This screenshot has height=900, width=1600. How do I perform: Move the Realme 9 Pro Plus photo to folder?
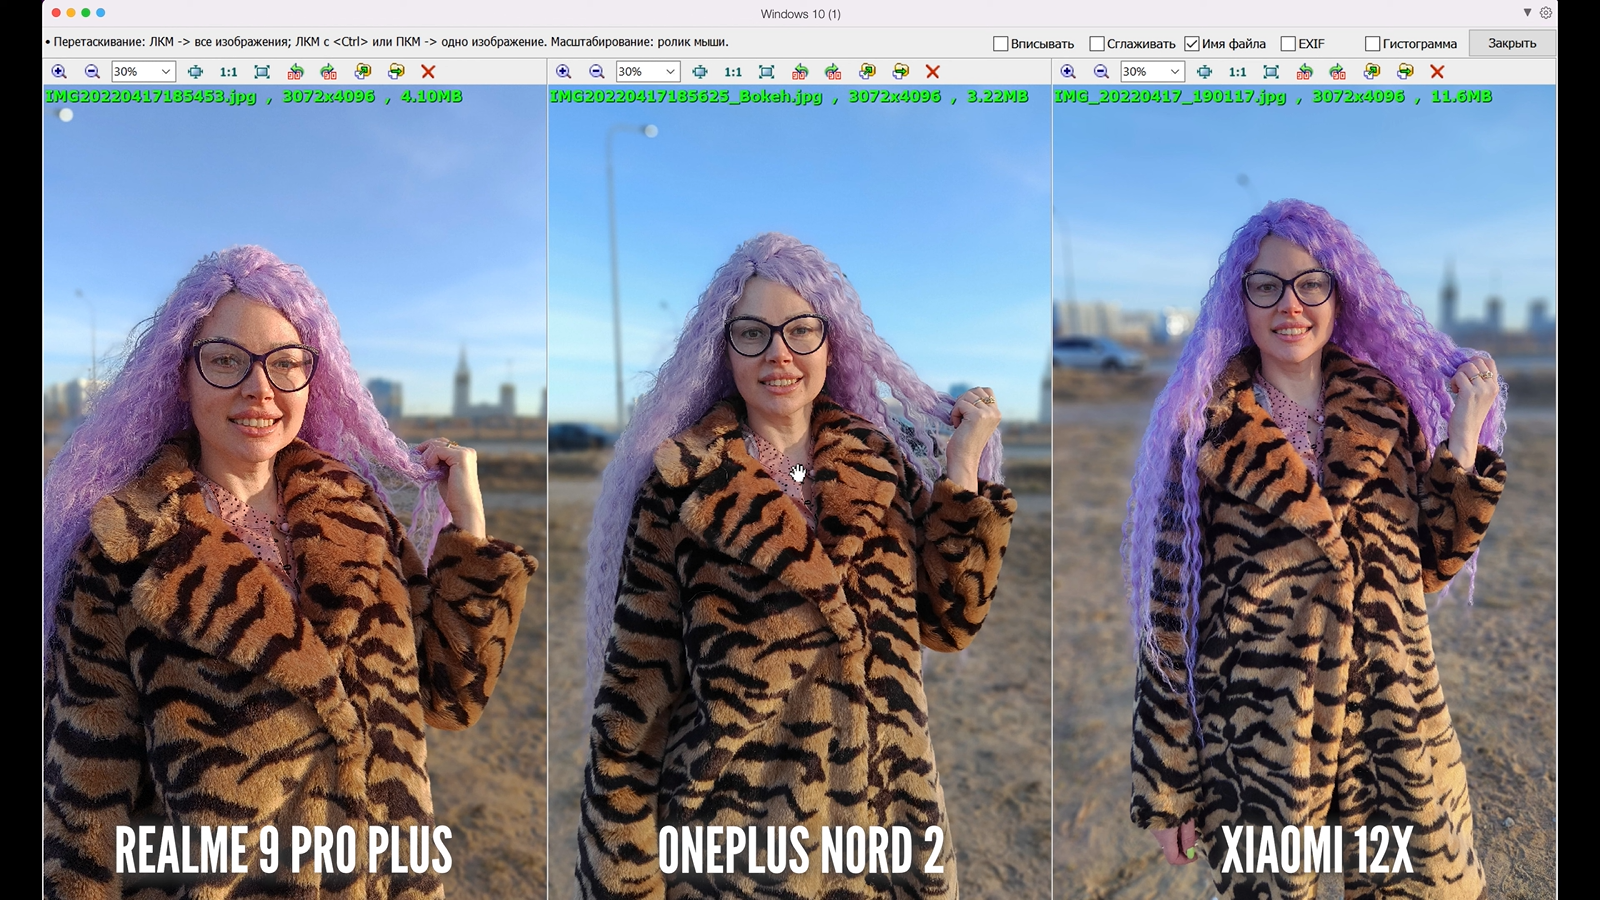[396, 72]
